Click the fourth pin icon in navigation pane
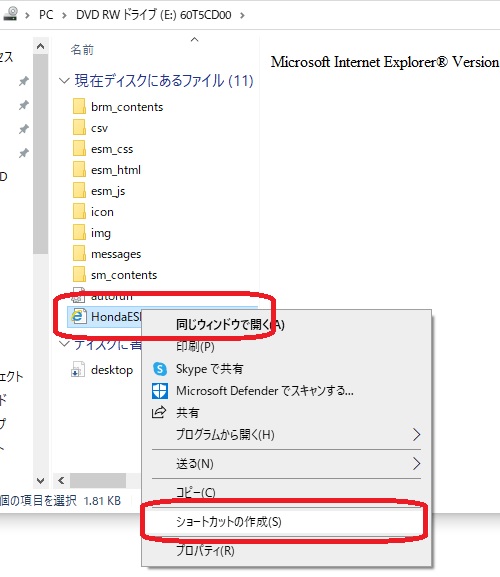The width and height of the screenshot is (500, 577). [24, 153]
